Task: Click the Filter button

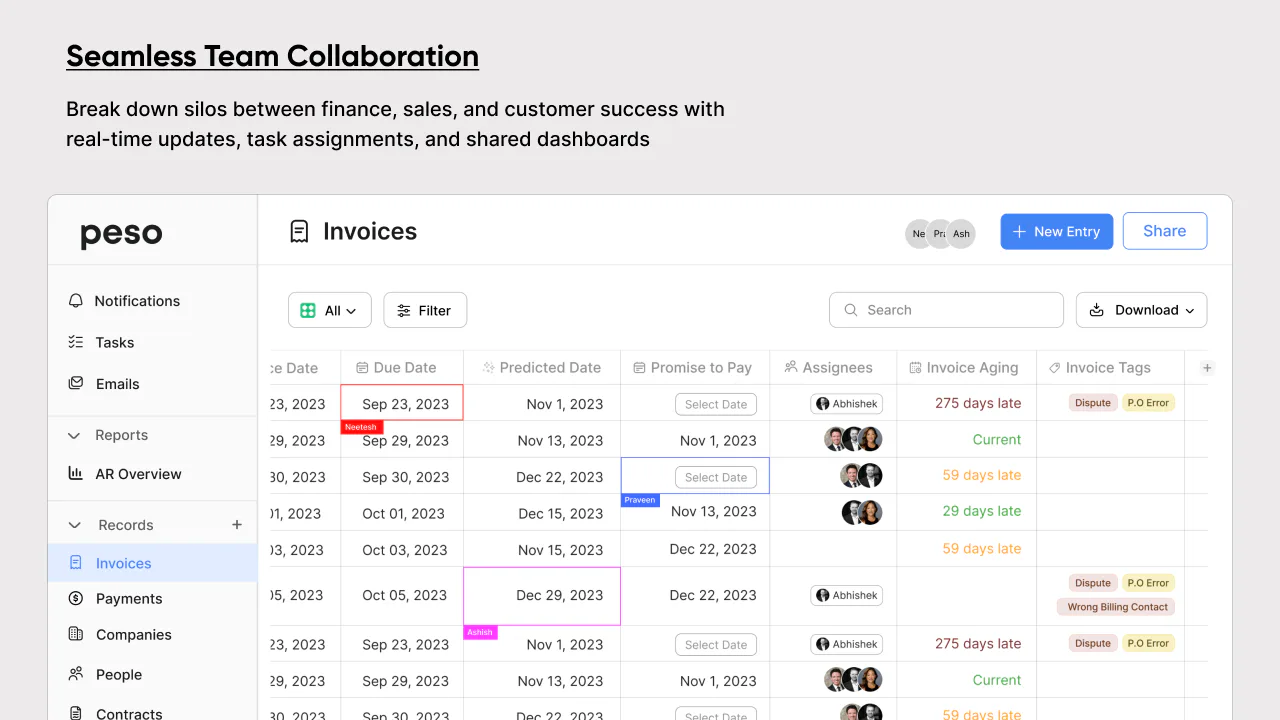Action: [x=425, y=310]
